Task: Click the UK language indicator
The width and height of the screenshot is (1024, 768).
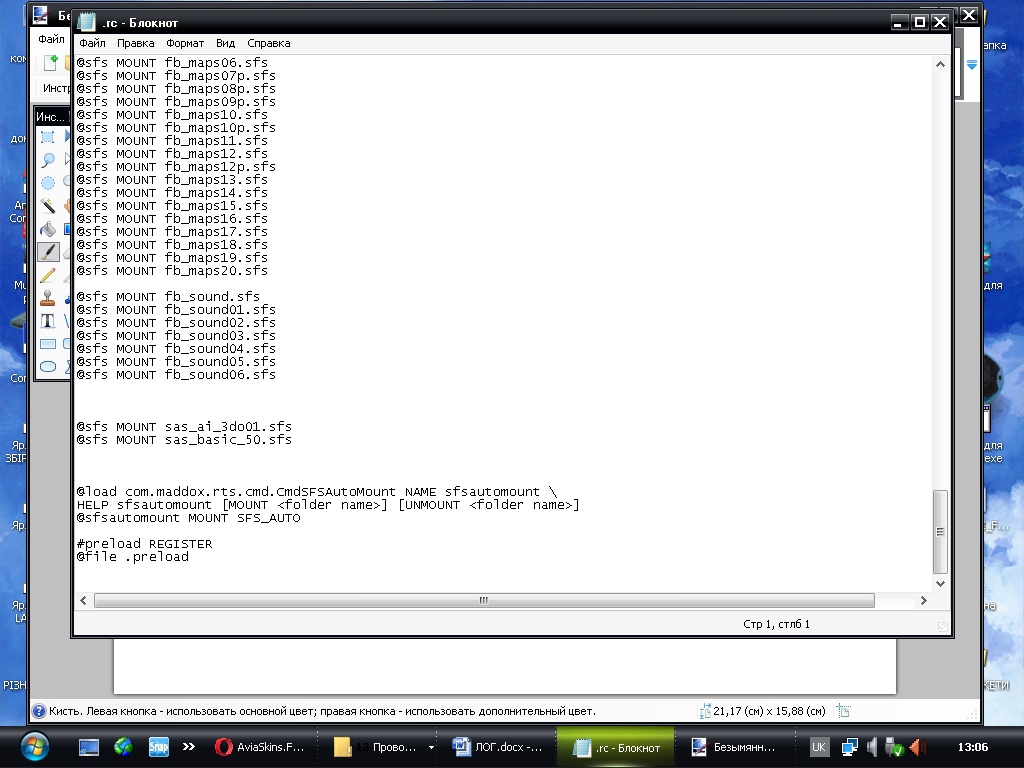Action: pos(819,747)
